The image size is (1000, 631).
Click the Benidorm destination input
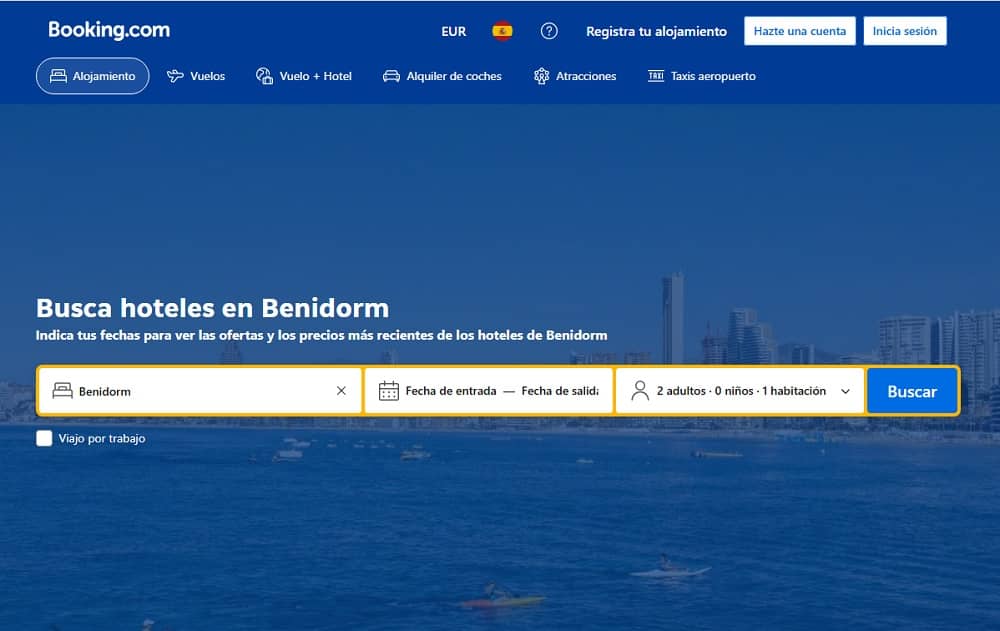coord(200,391)
